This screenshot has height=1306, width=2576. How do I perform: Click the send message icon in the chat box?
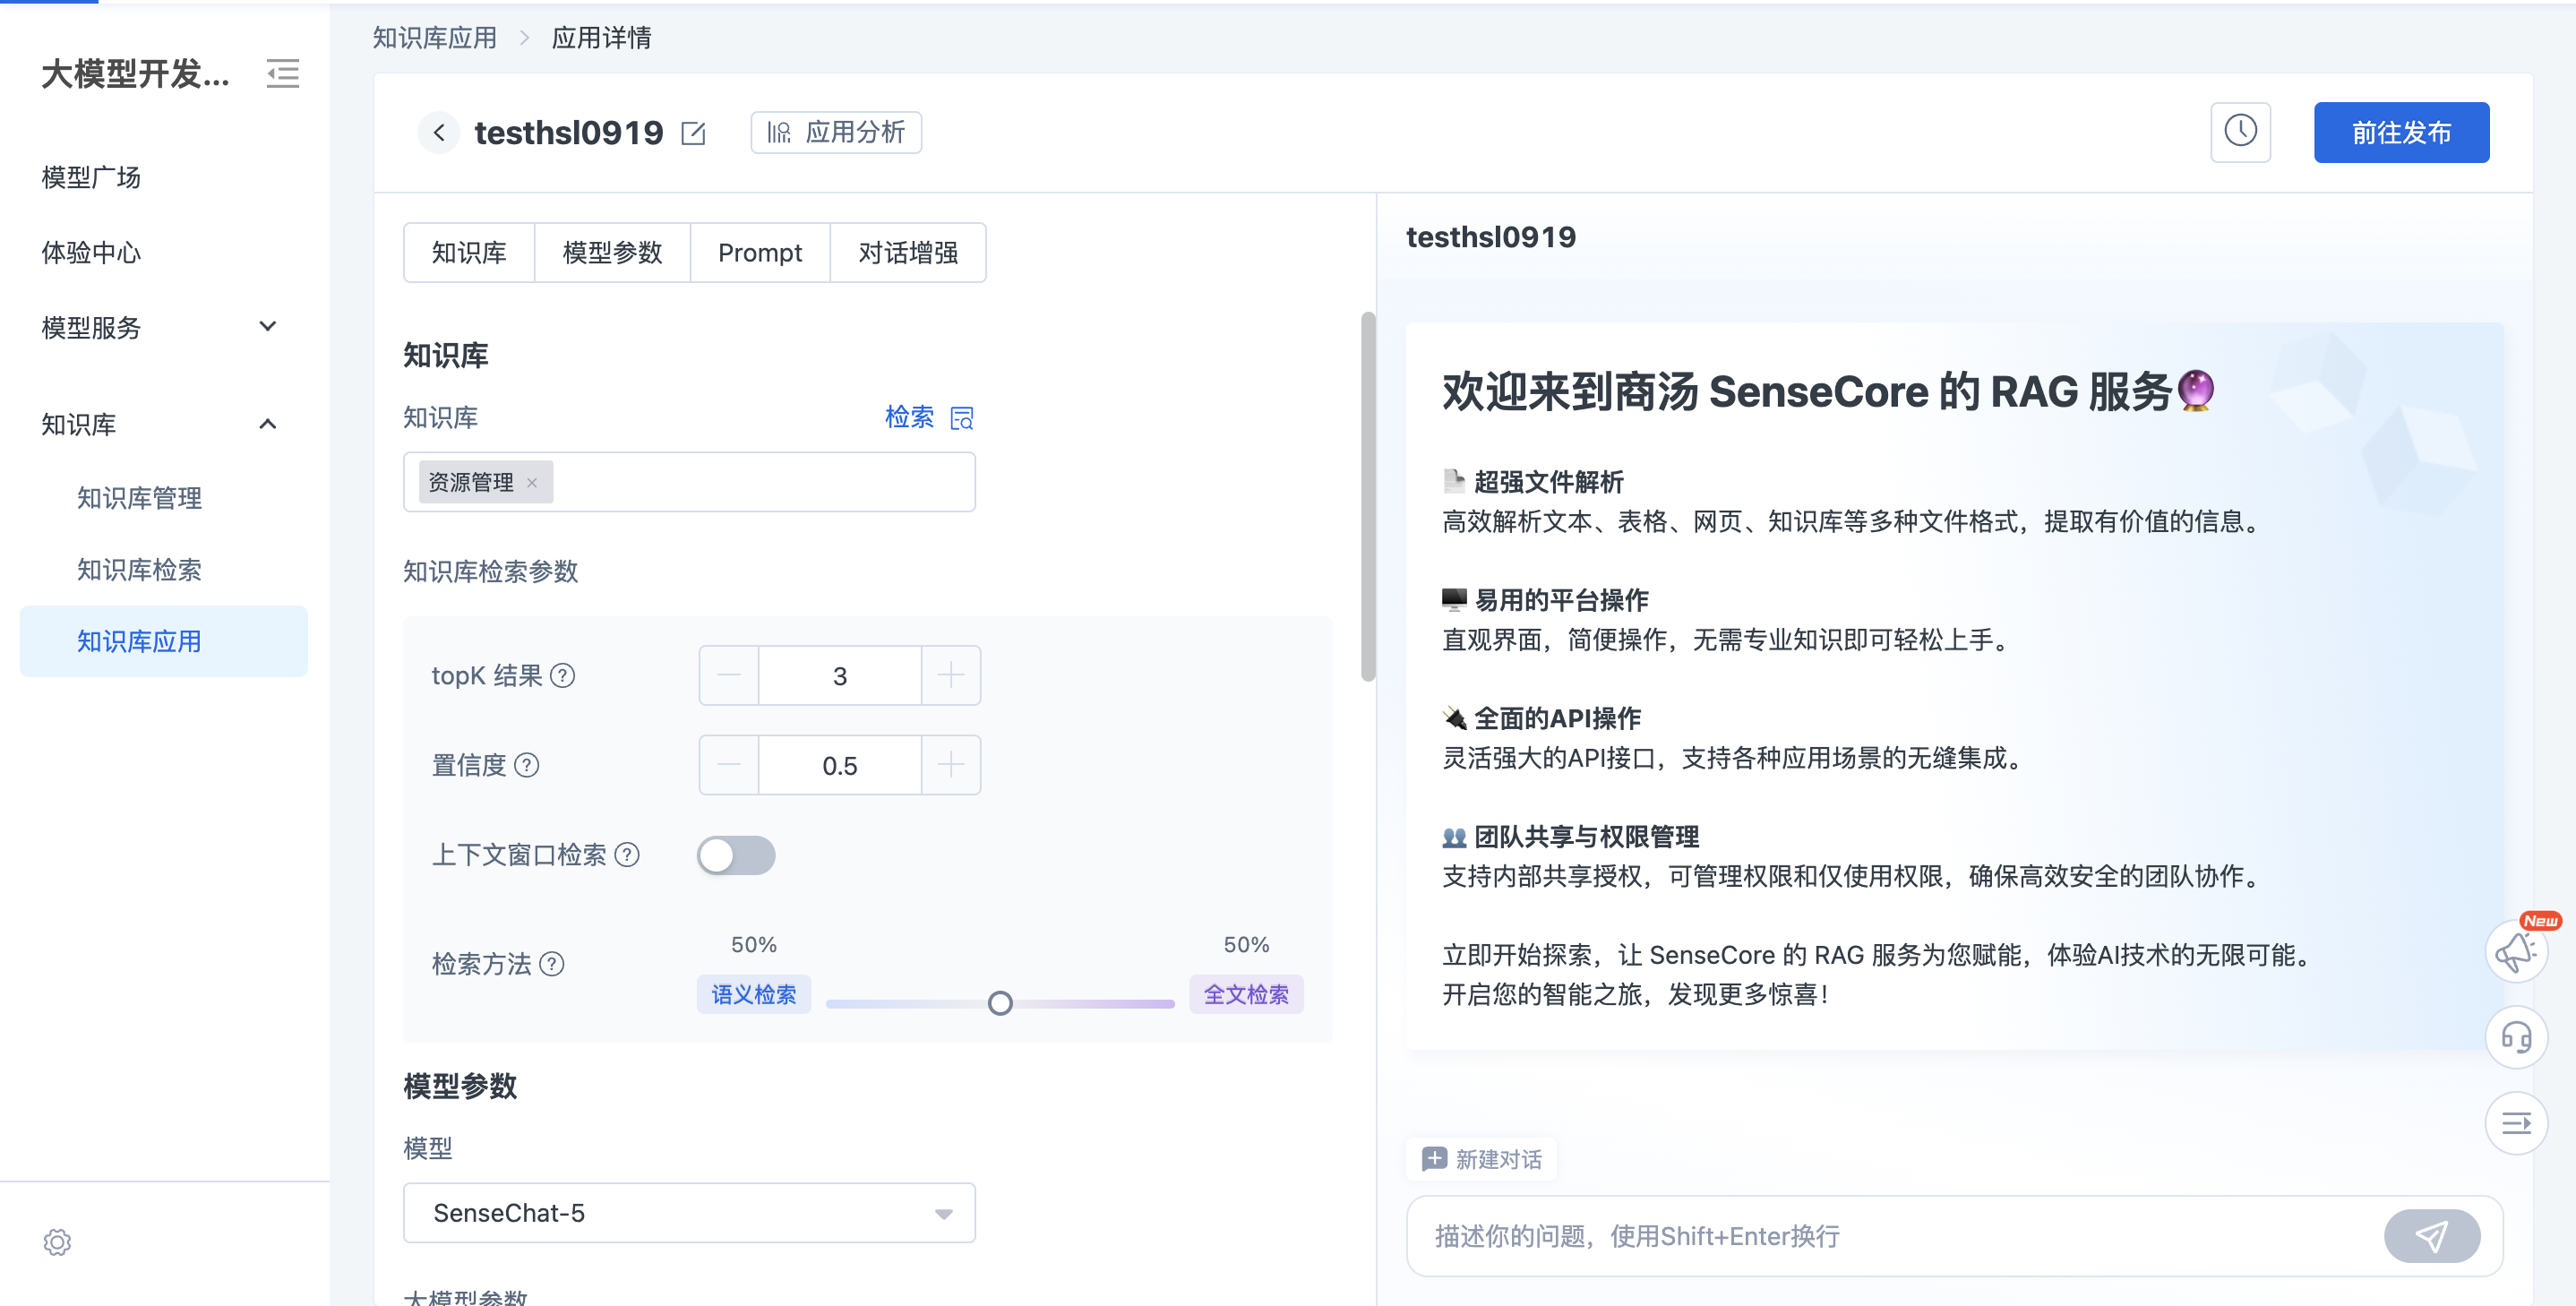(x=2433, y=1236)
